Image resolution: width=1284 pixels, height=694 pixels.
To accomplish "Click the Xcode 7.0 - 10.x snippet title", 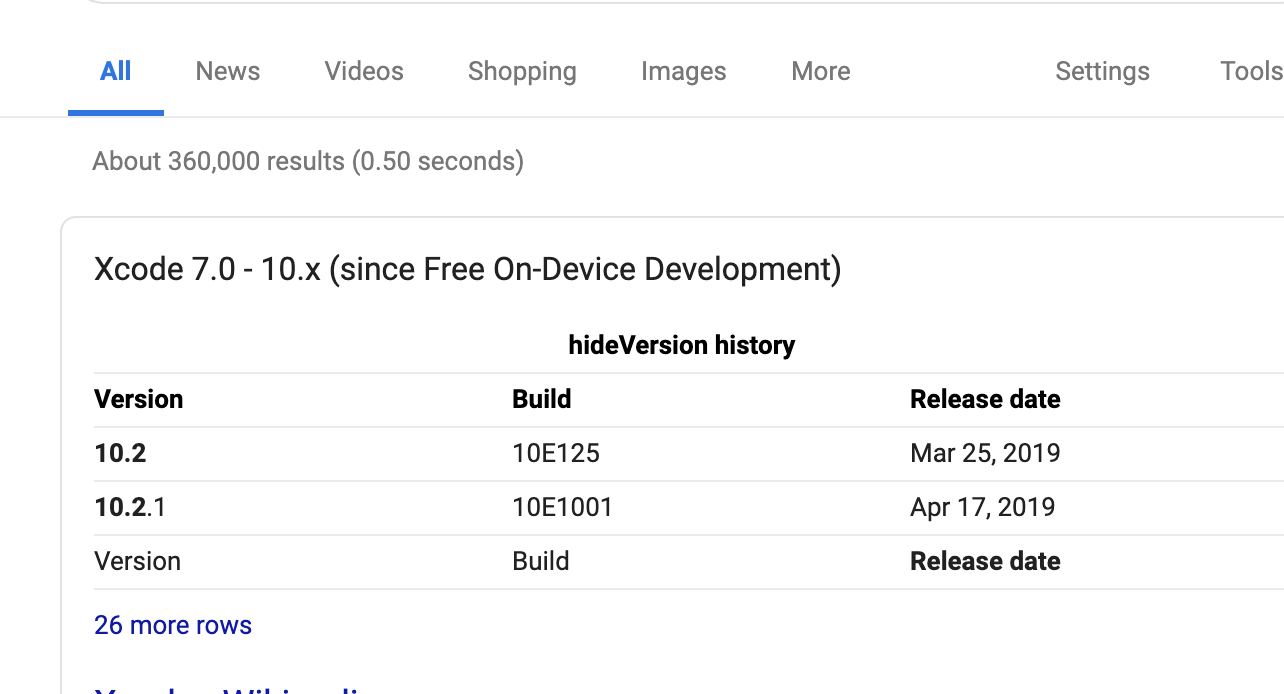I will 467,268.
